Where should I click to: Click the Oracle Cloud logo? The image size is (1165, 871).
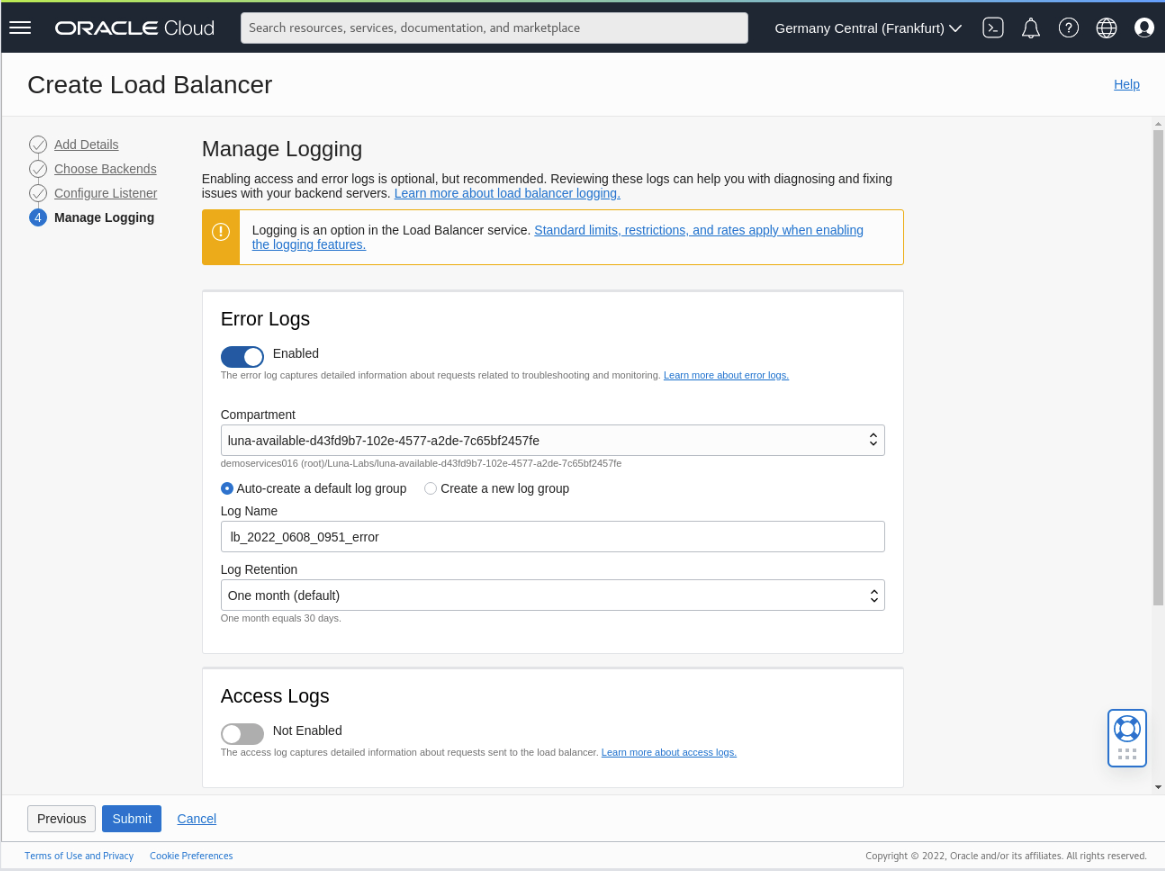134,27
